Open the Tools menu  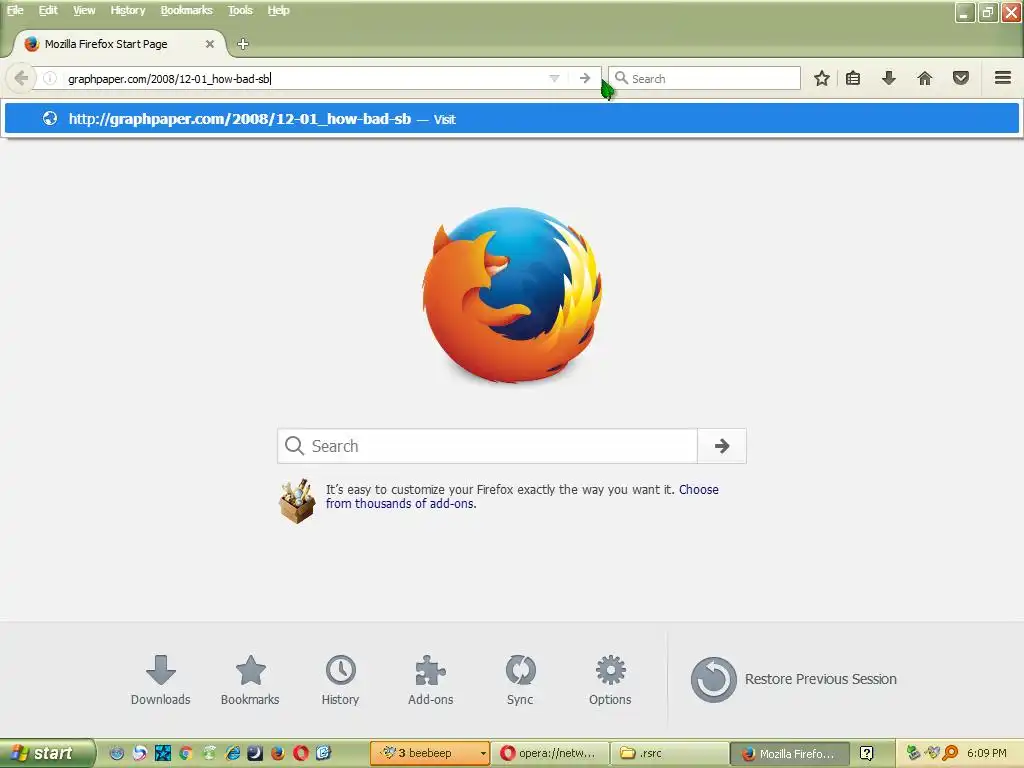(x=240, y=10)
